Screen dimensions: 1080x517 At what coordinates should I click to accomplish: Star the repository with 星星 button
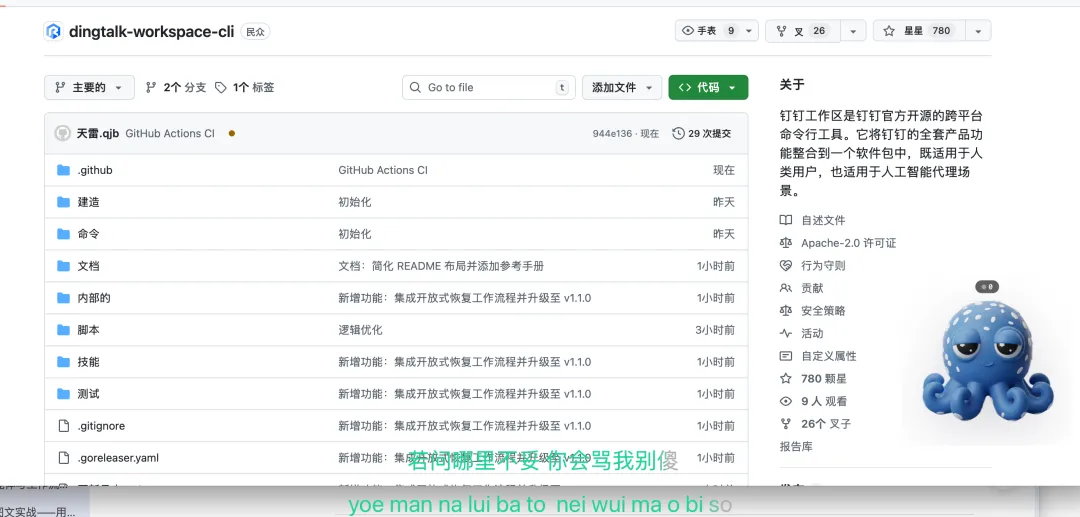point(920,31)
